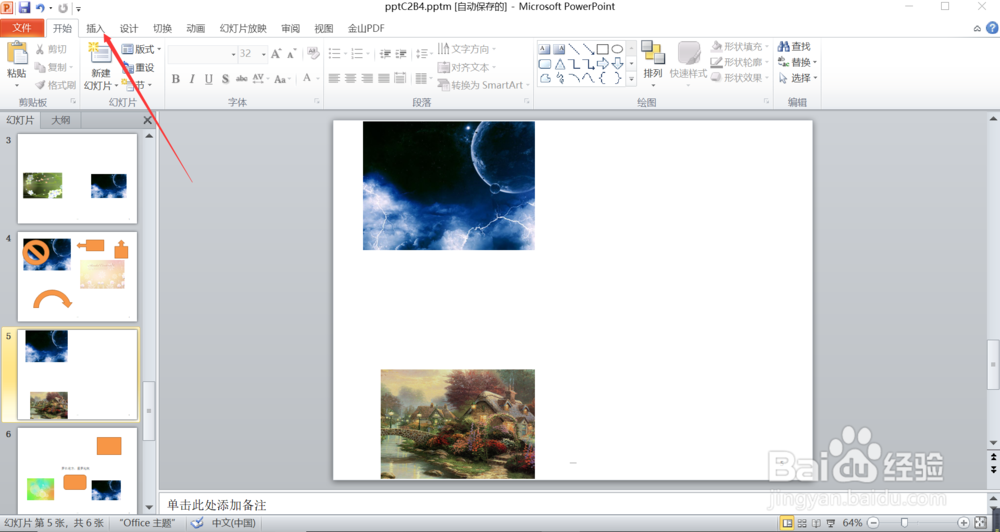Click the 格式刷 (Format Painter) button
The image size is (1000, 532).
point(55,85)
